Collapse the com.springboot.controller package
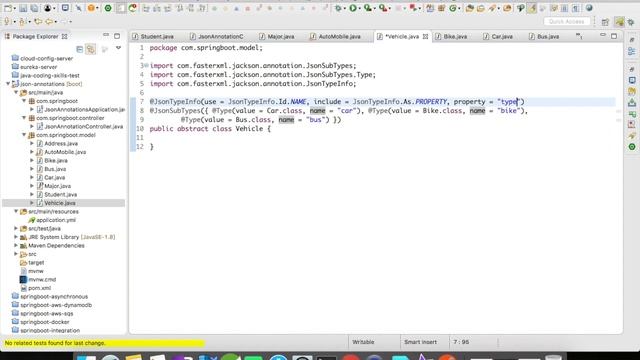This screenshot has width=640, height=360. (x=24, y=118)
